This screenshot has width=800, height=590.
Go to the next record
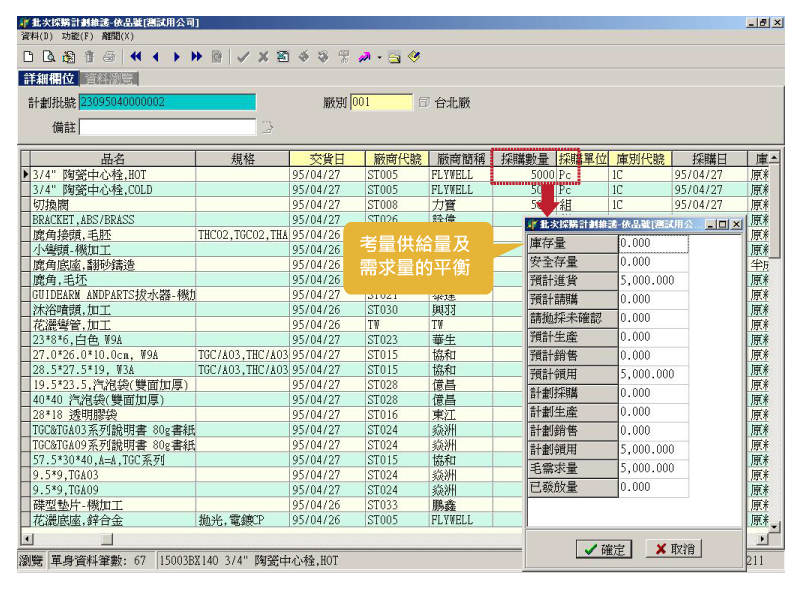(x=177, y=57)
